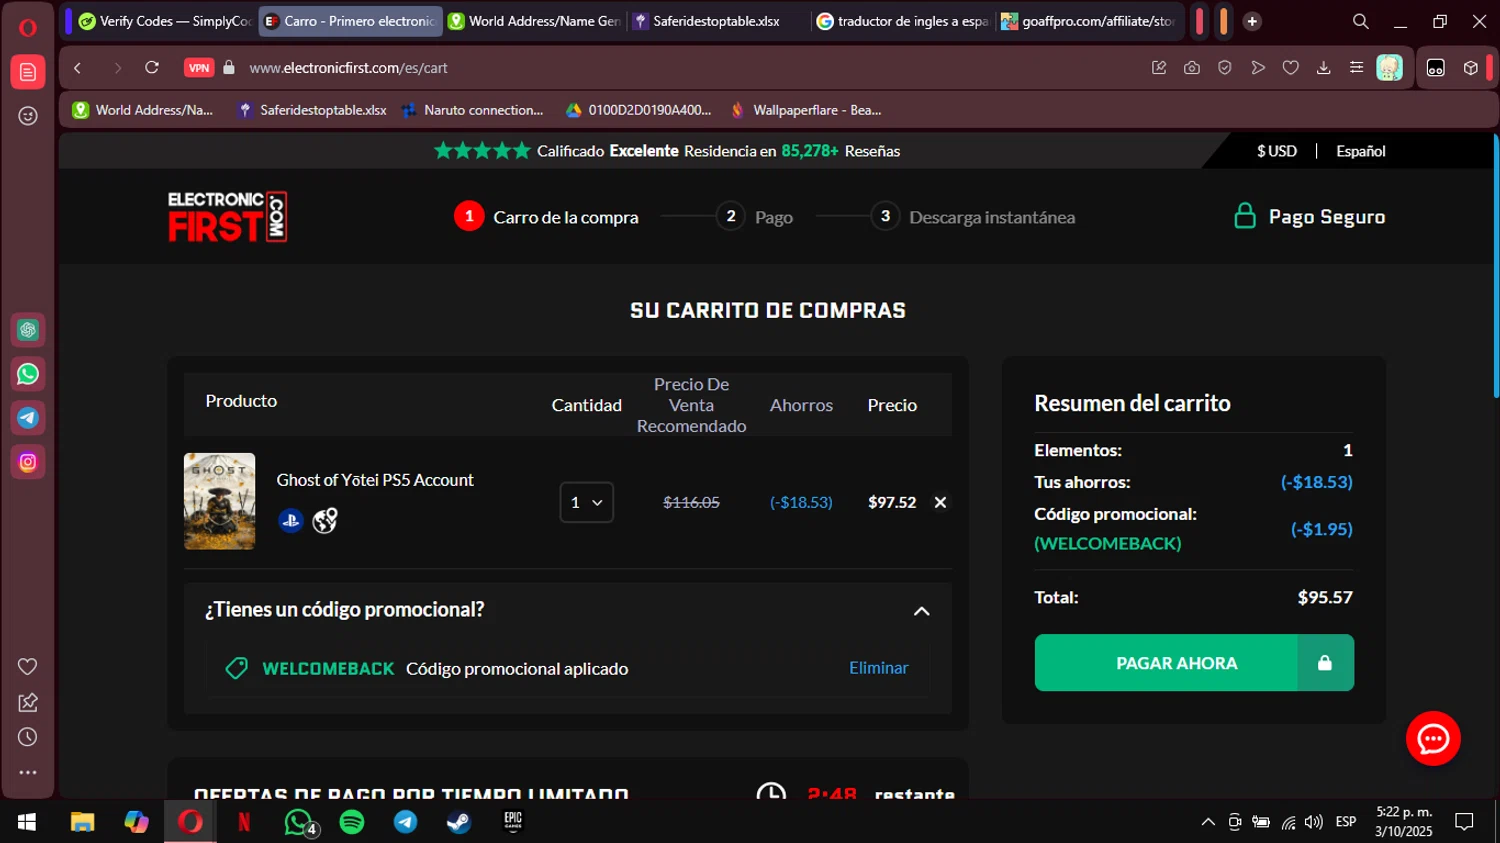The height and width of the screenshot is (843, 1500).
Task: Open the sidebar history clock icon
Action: (28, 737)
